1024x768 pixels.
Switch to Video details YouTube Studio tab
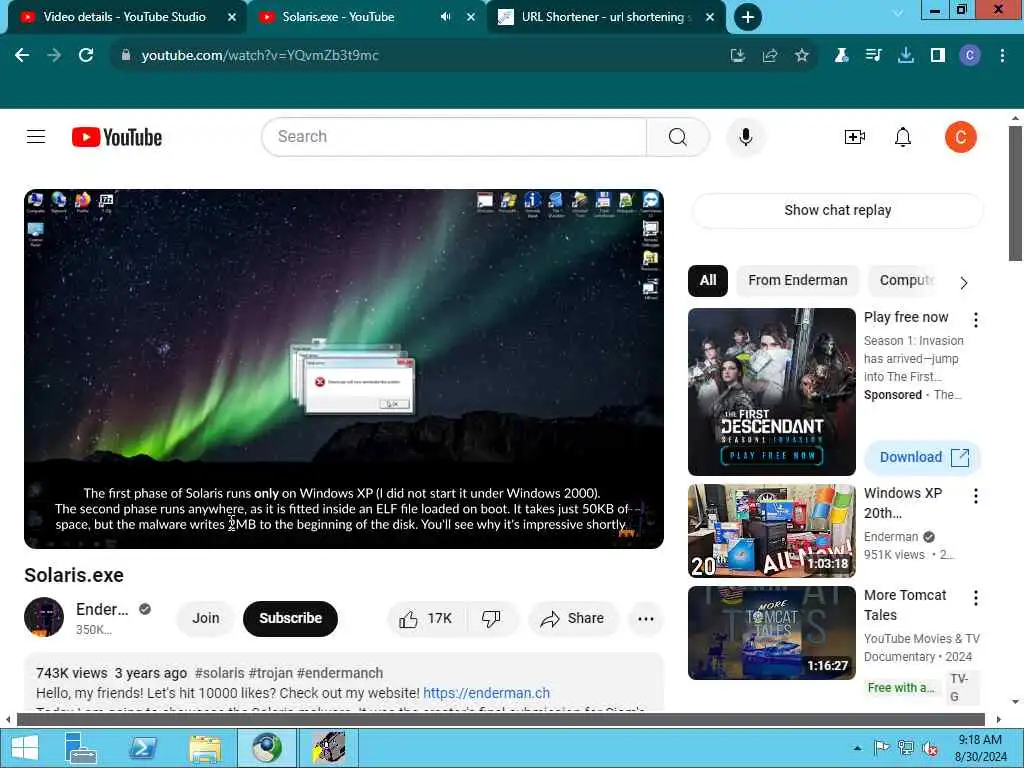pos(124,17)
